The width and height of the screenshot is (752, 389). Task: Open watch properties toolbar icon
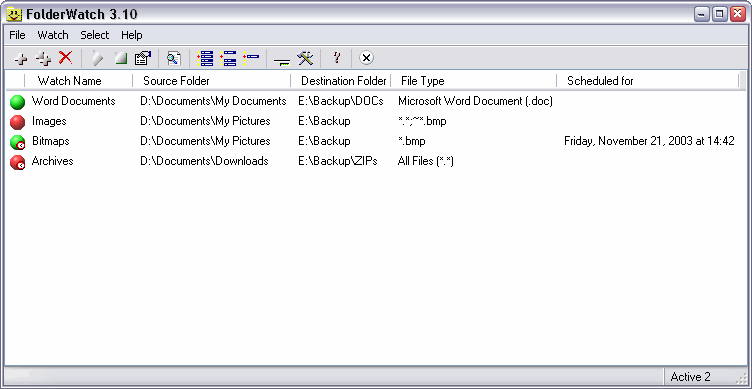click(142, 59)
